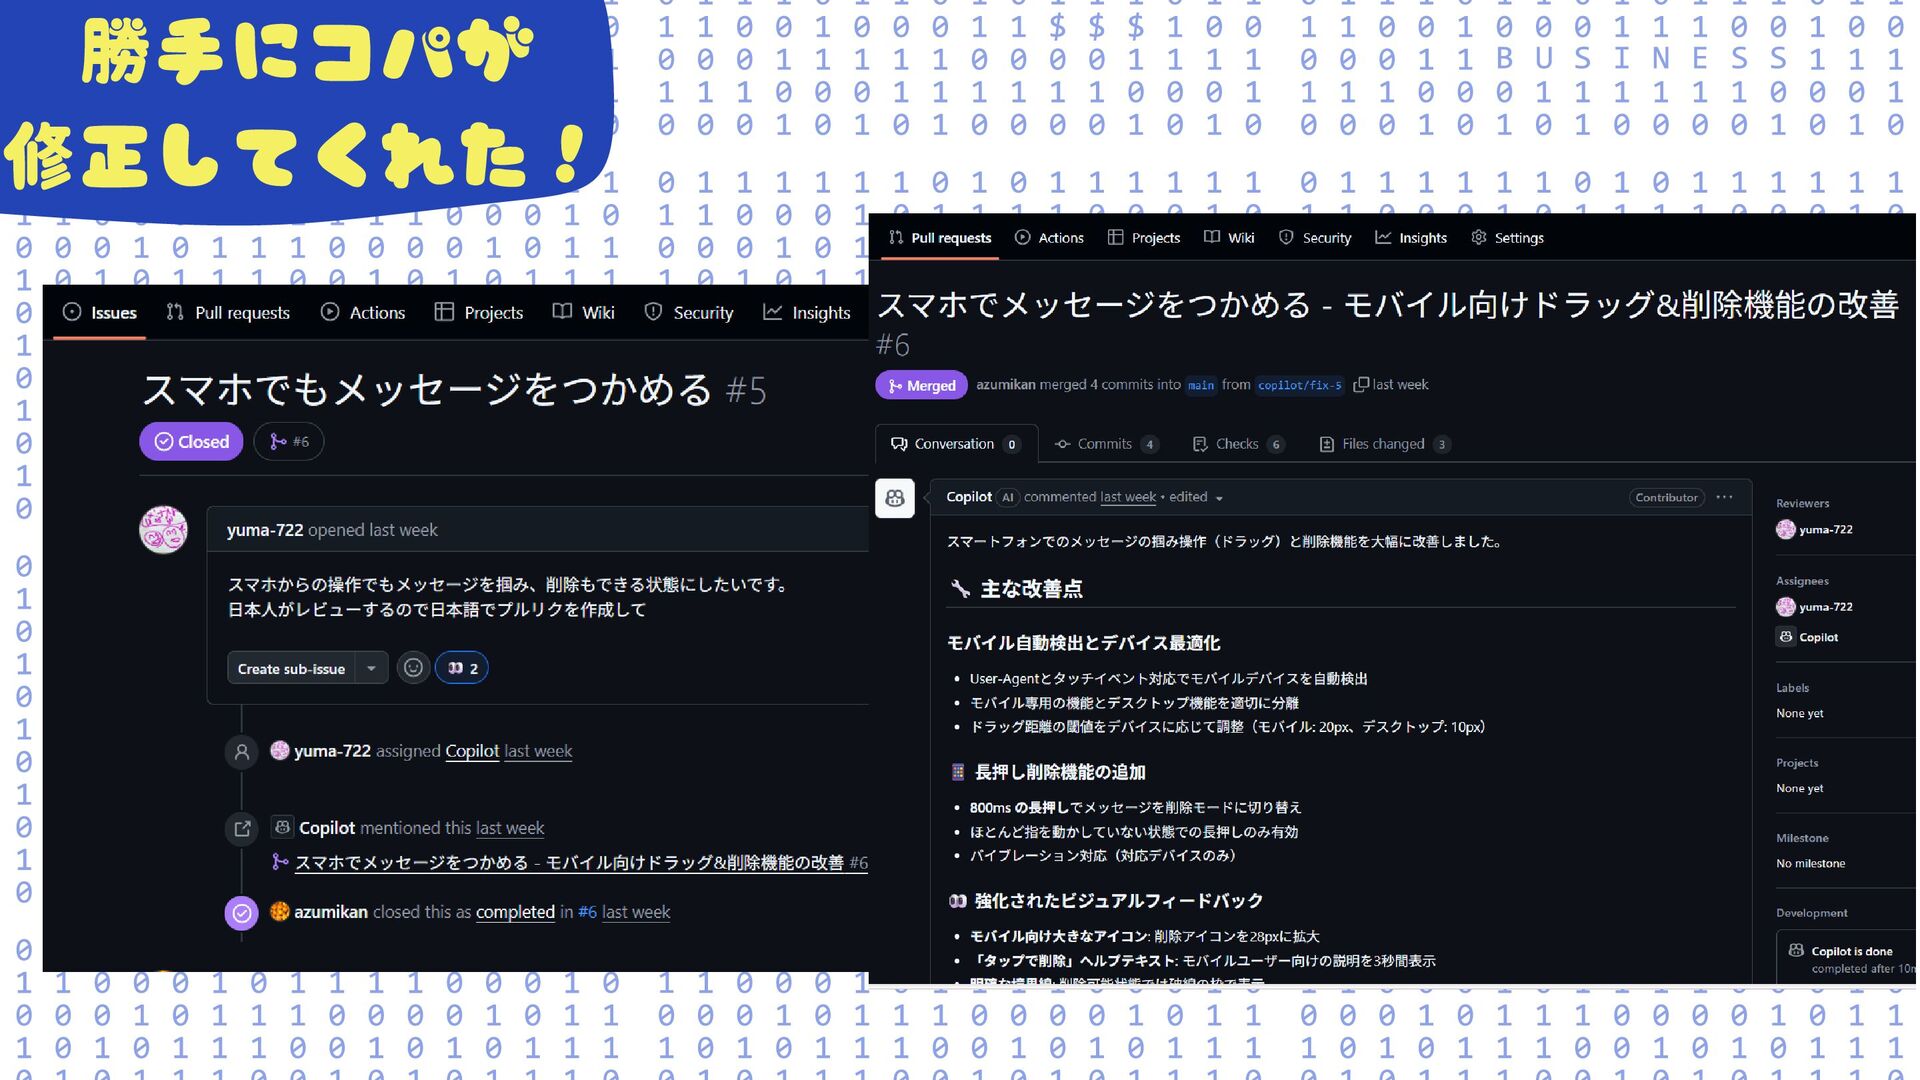
Task: Add a reaction with the smiley icon
Action: pos(413,668)
